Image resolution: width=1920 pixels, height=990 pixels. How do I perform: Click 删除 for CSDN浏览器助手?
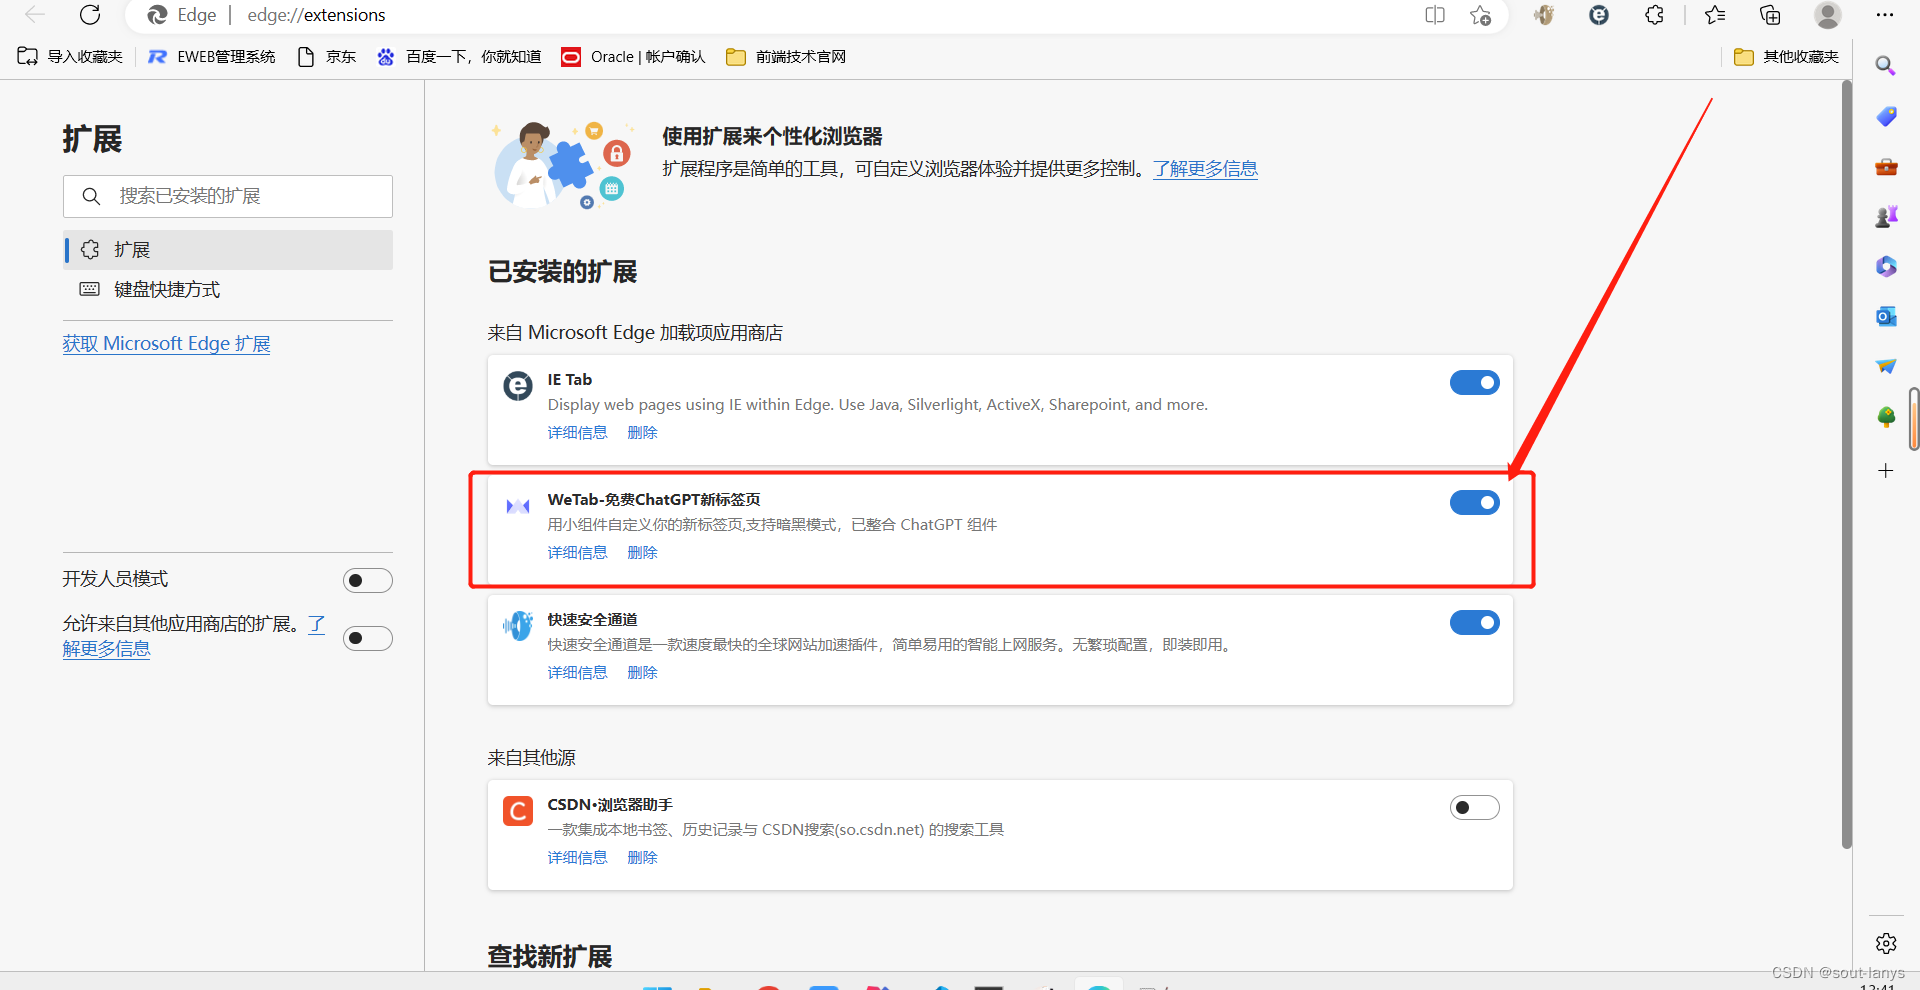(642, 858)
